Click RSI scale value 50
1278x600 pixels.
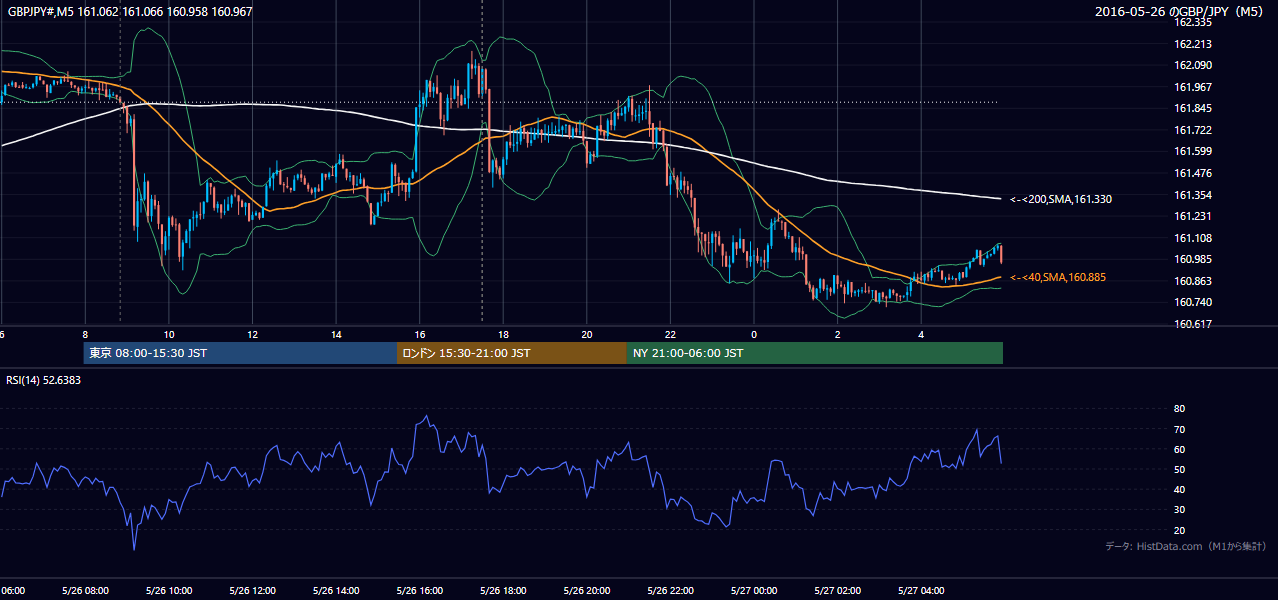click(x=1179, y=469)
